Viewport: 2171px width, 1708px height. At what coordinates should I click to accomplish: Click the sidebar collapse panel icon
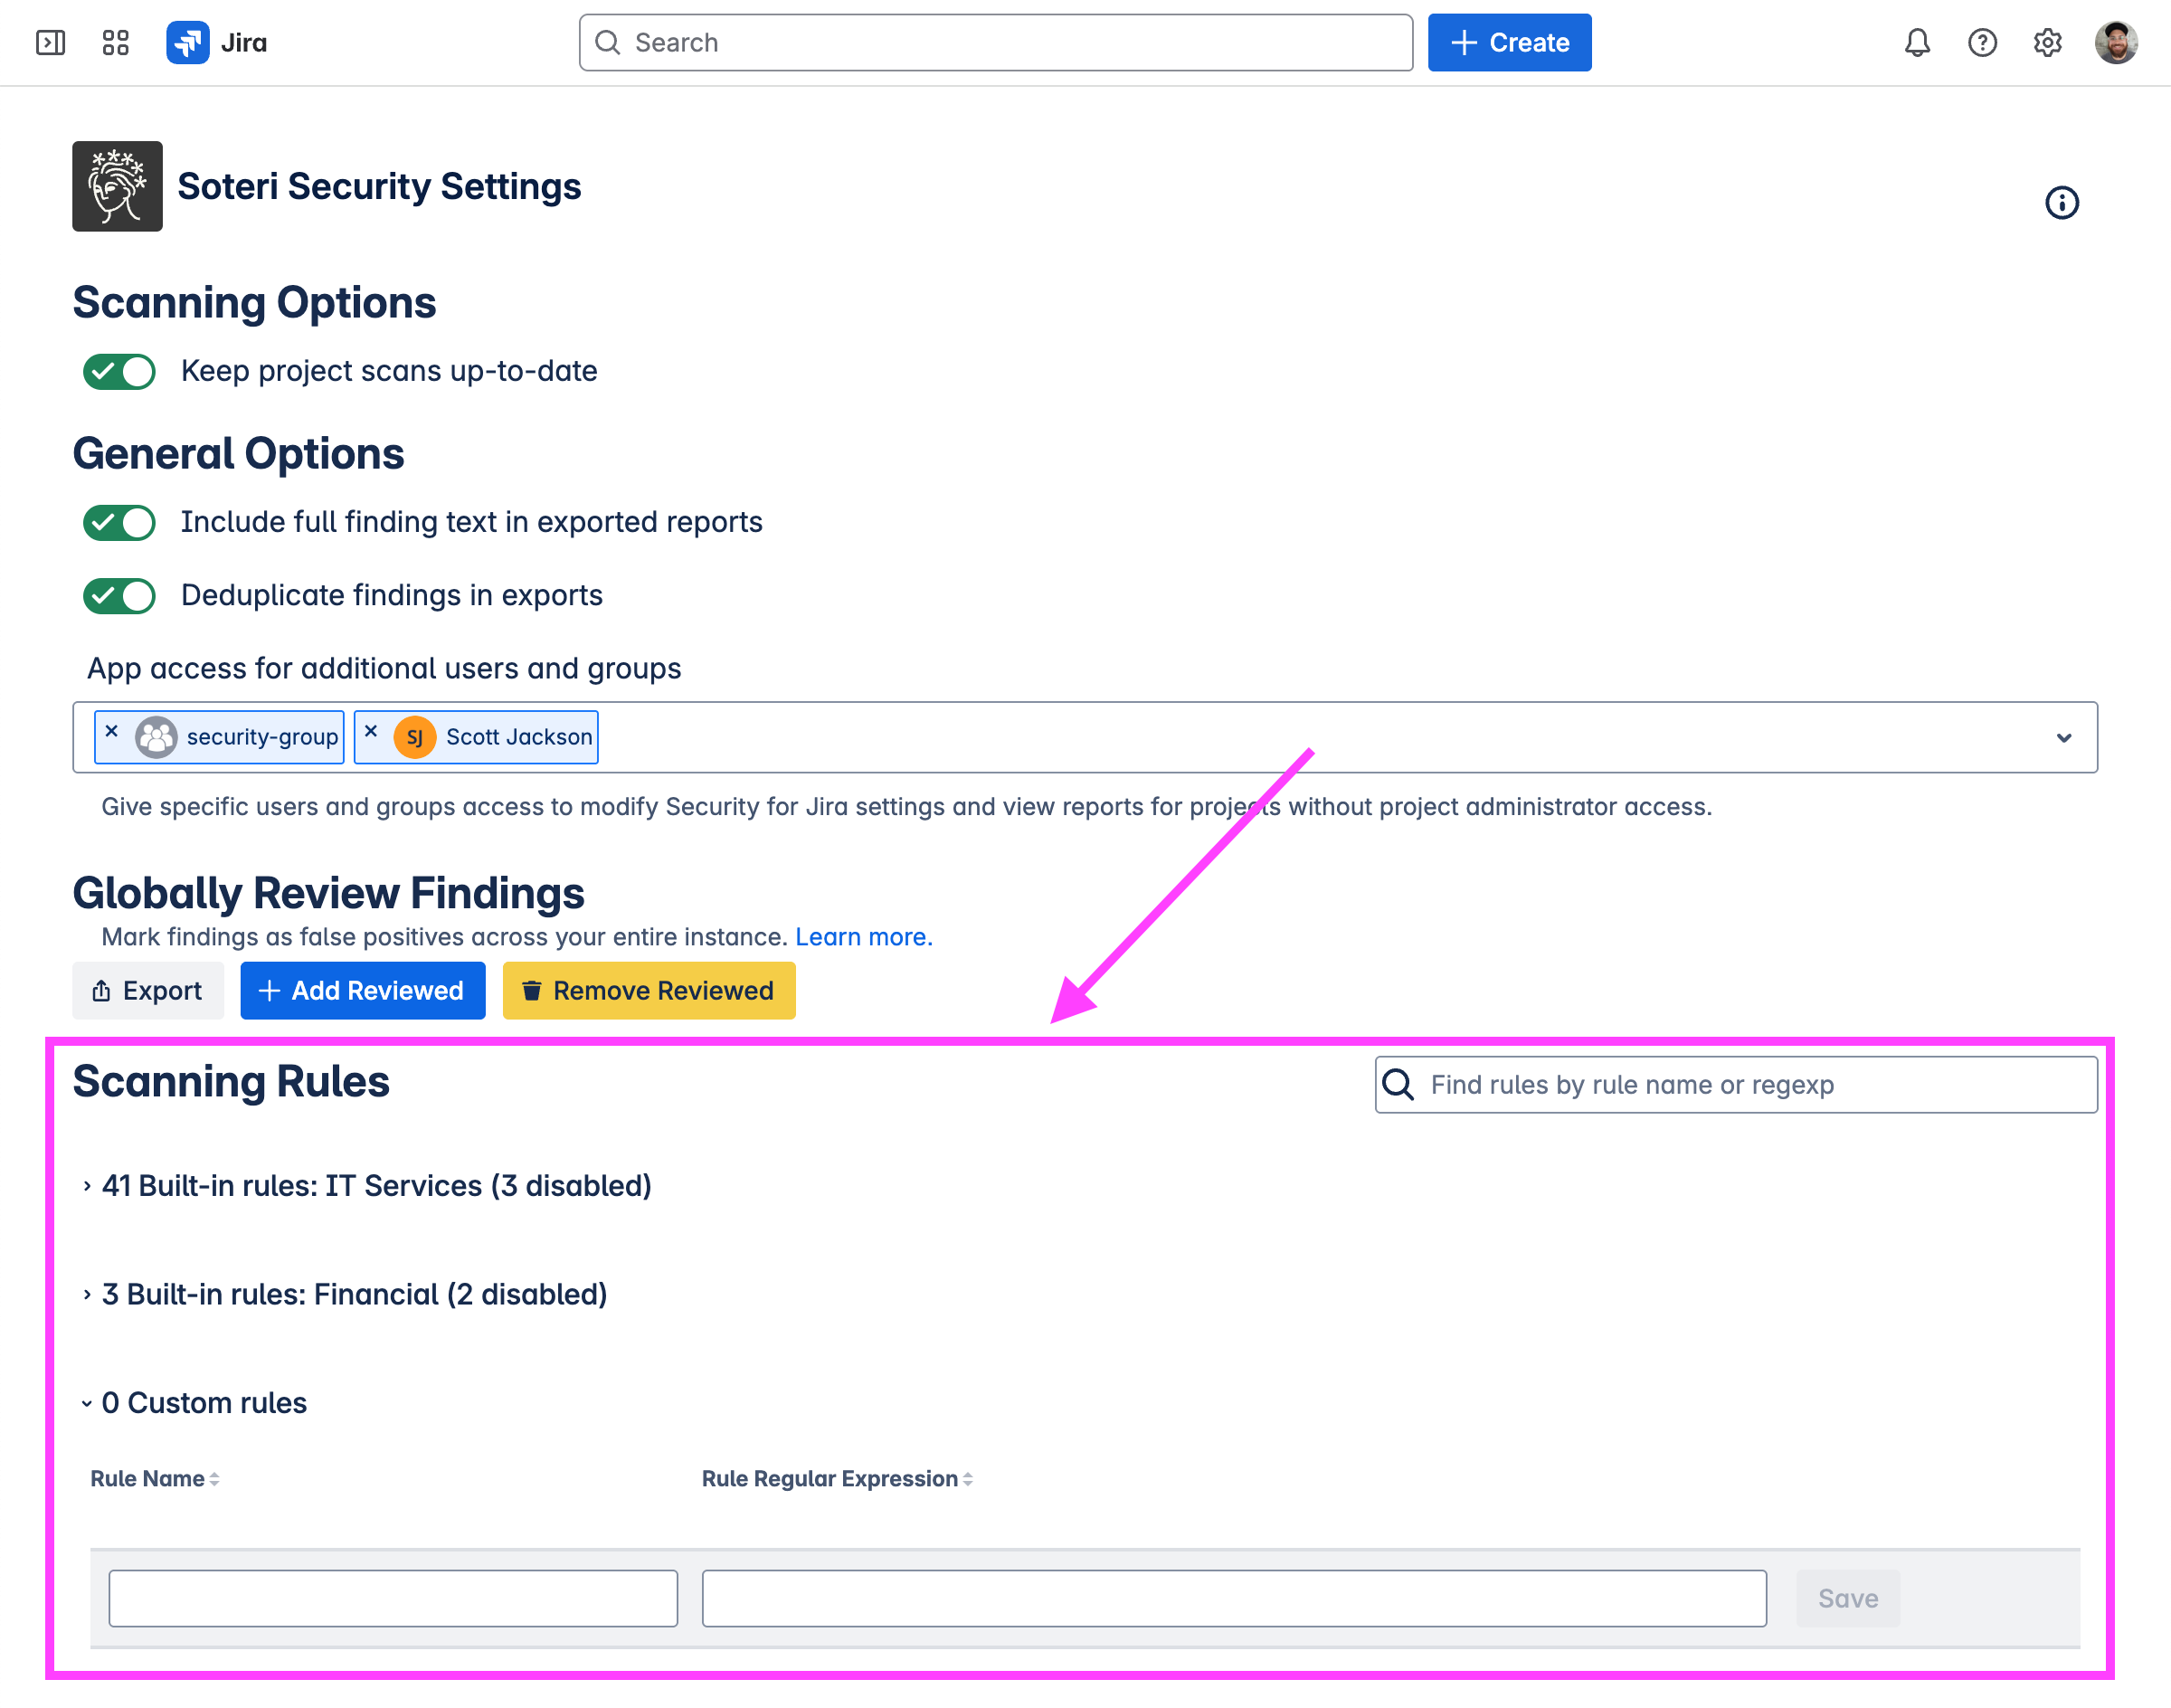(50, 42)
